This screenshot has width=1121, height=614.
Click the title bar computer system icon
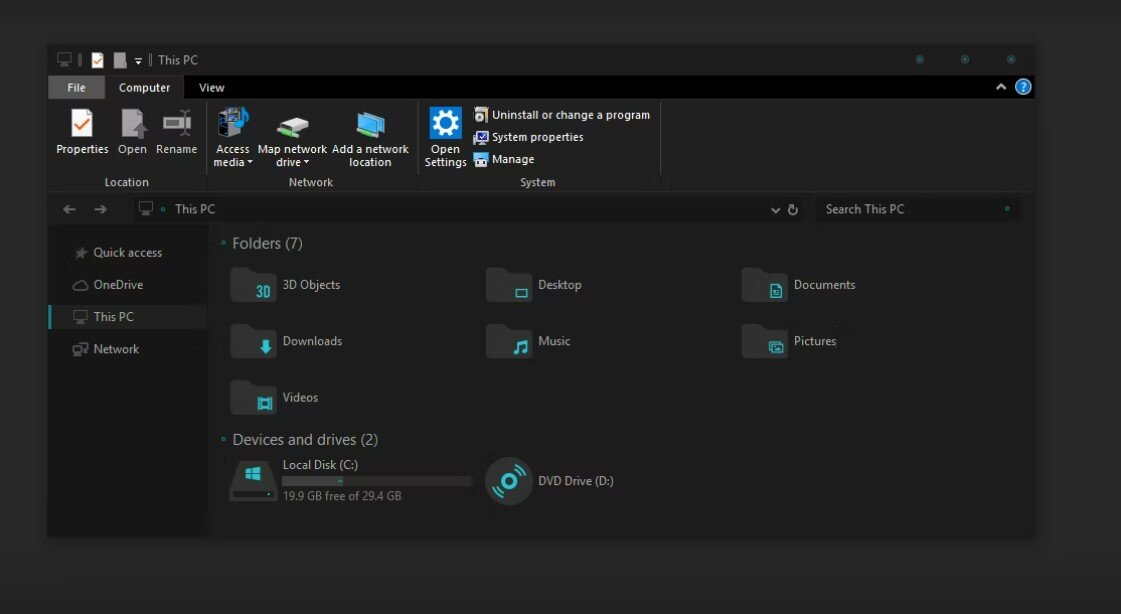click(x=64, y=59)
